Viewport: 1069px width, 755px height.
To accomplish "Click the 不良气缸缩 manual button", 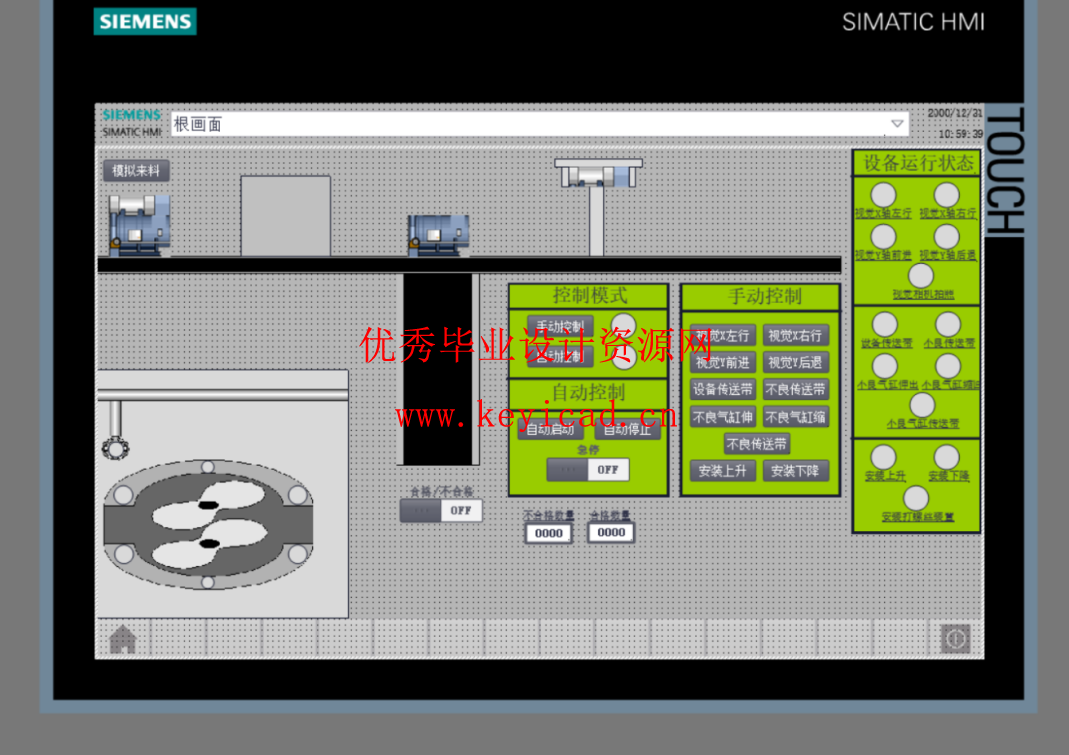I will point(796,417).
